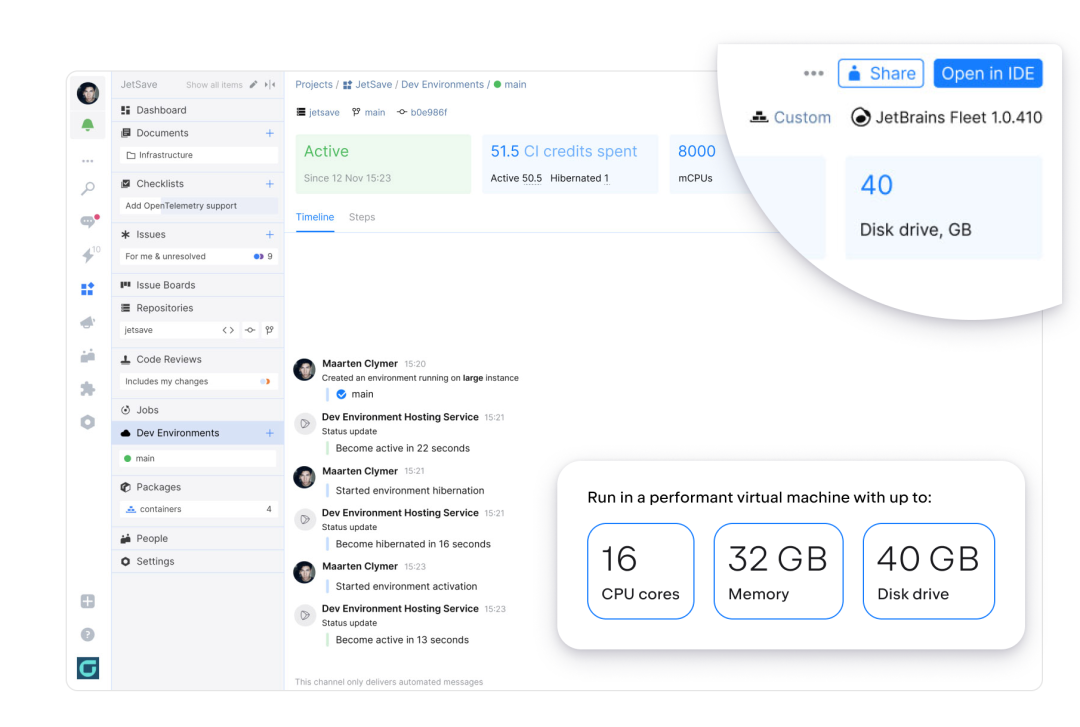Open People section
Viewport: 1080px width, 727px height.
click(x=198, y=538)
